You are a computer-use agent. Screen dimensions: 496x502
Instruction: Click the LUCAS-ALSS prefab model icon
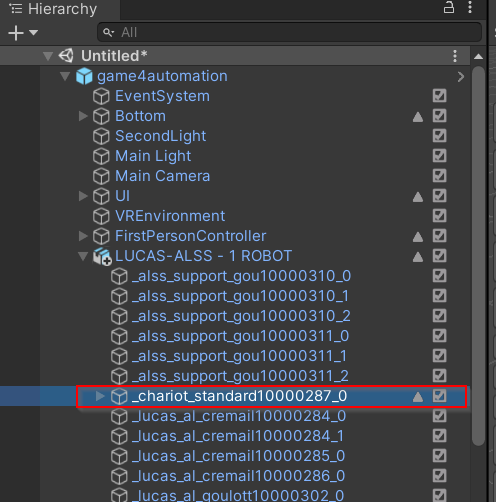click(102, 256)
